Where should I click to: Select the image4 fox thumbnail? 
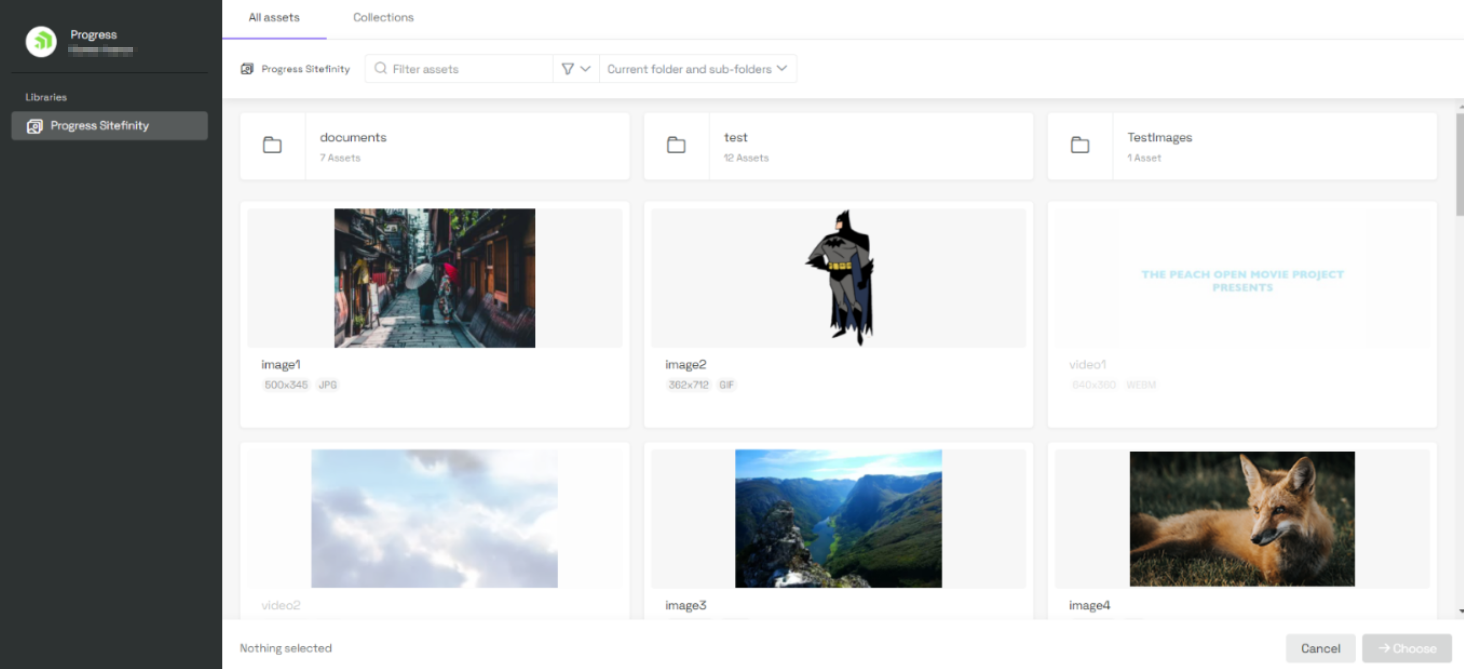pyautogui.click(x=1242, y=518)
